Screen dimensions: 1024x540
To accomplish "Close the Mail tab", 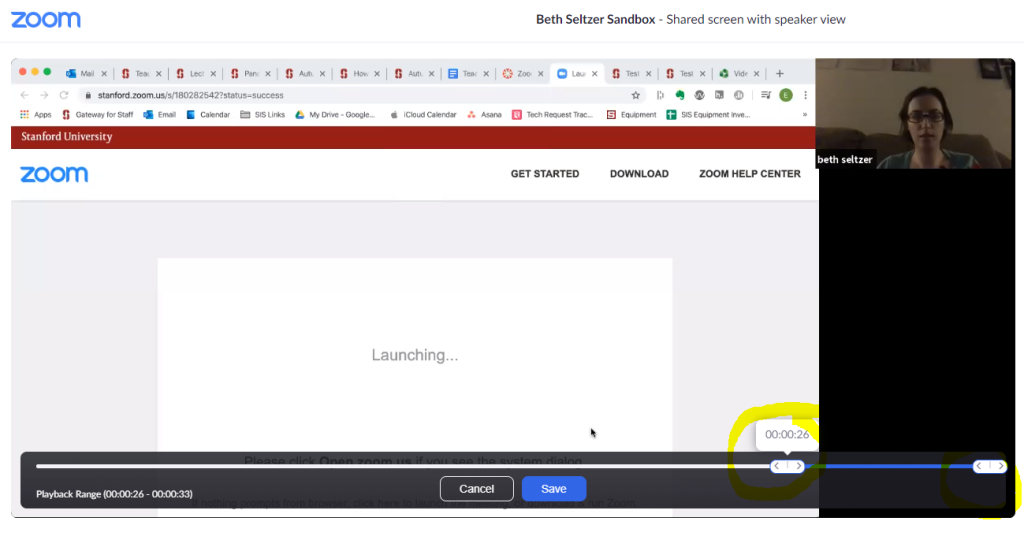I will pyautogui.click(x=104, y=74).
